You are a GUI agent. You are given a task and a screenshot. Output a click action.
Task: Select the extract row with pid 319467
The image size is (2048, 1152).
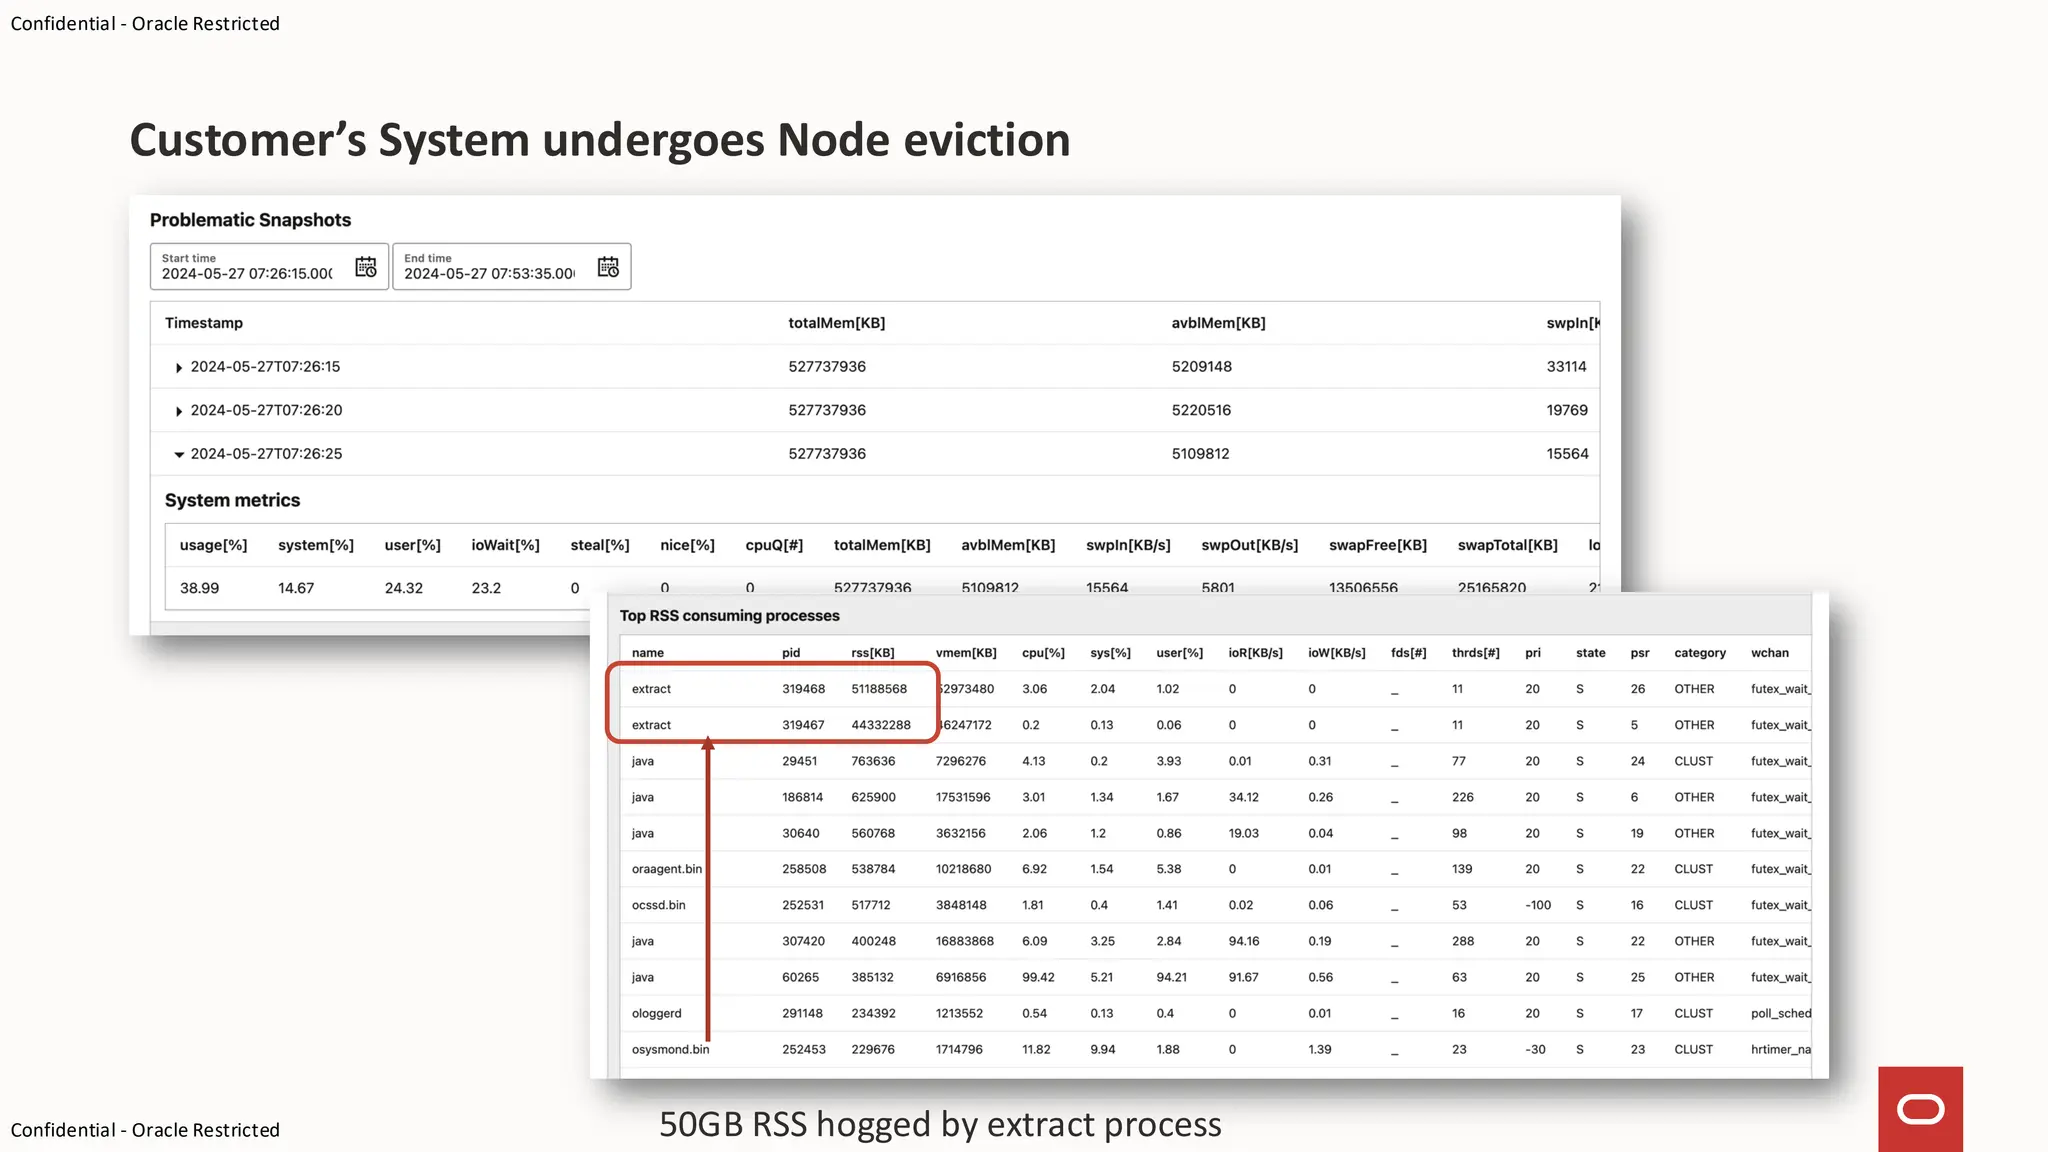[x=1216, y=725]
